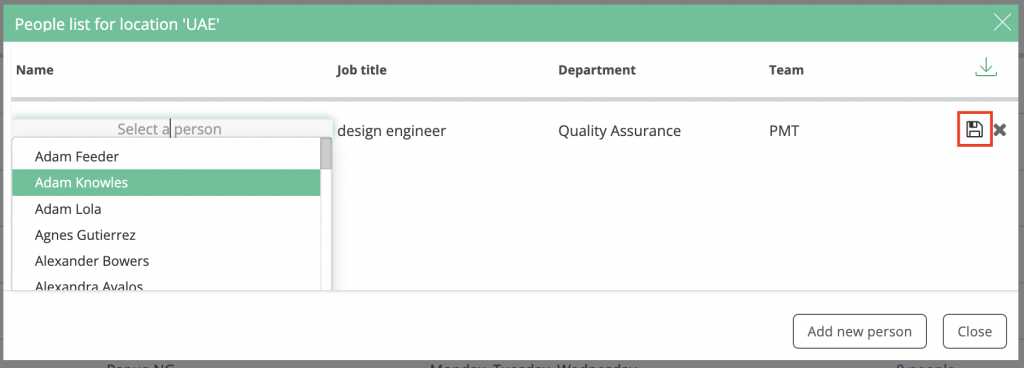Viewport: 1024px width, 368px height.
Task: Close the UAE people list dialog
Action: 1002,22
